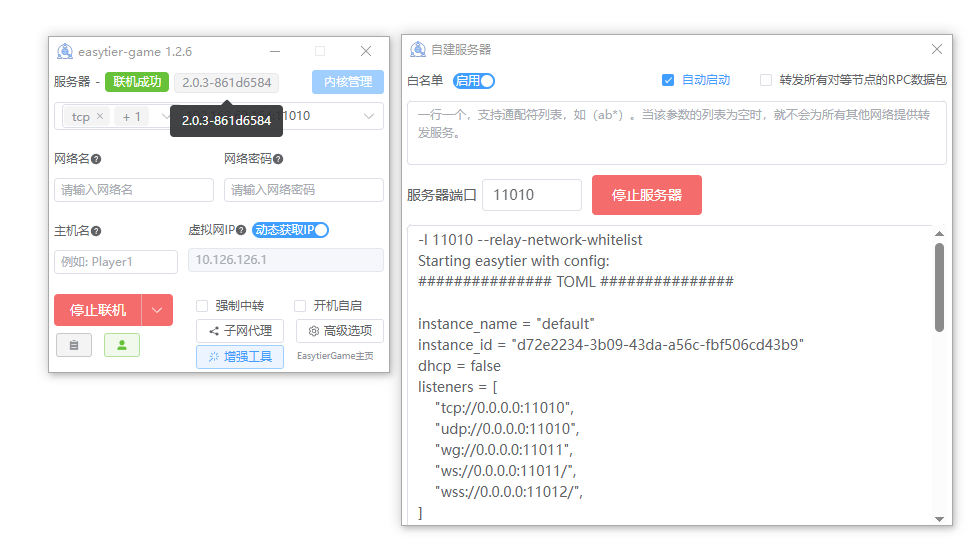Click the red stop connection button
The image size is (973, 547).
[x=98, y=310]
